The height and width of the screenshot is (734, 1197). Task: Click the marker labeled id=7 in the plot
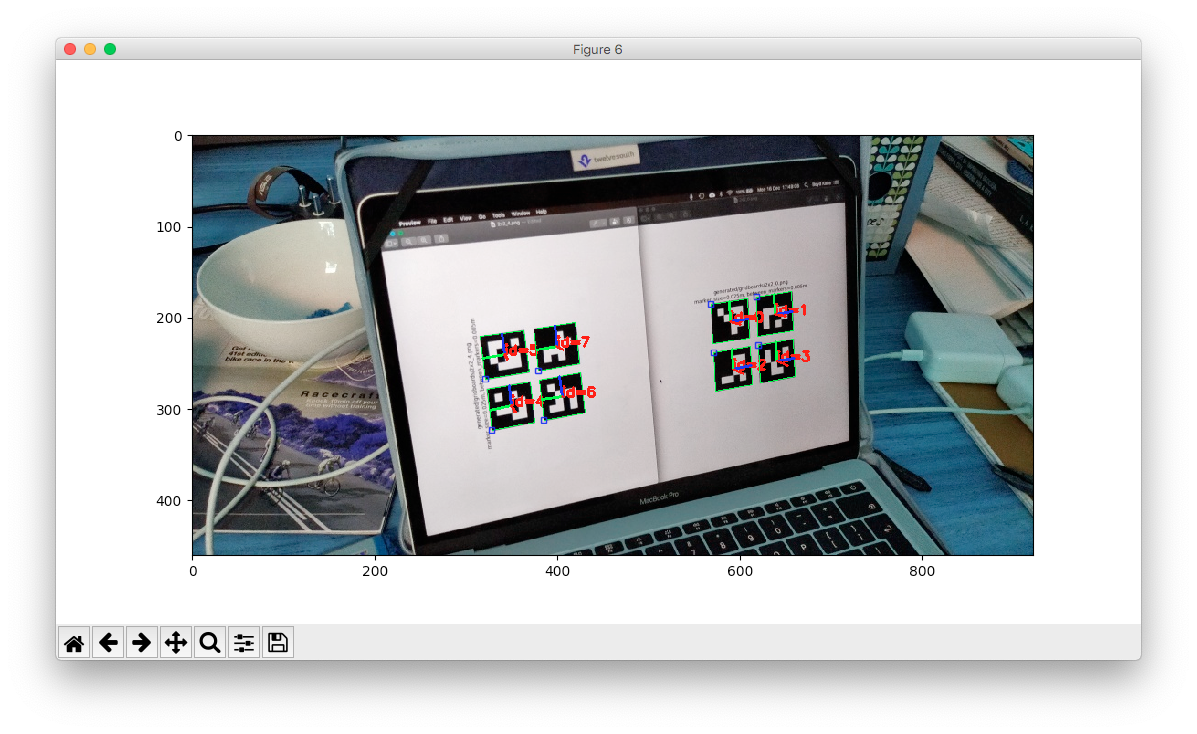click(x=556, y=347)
